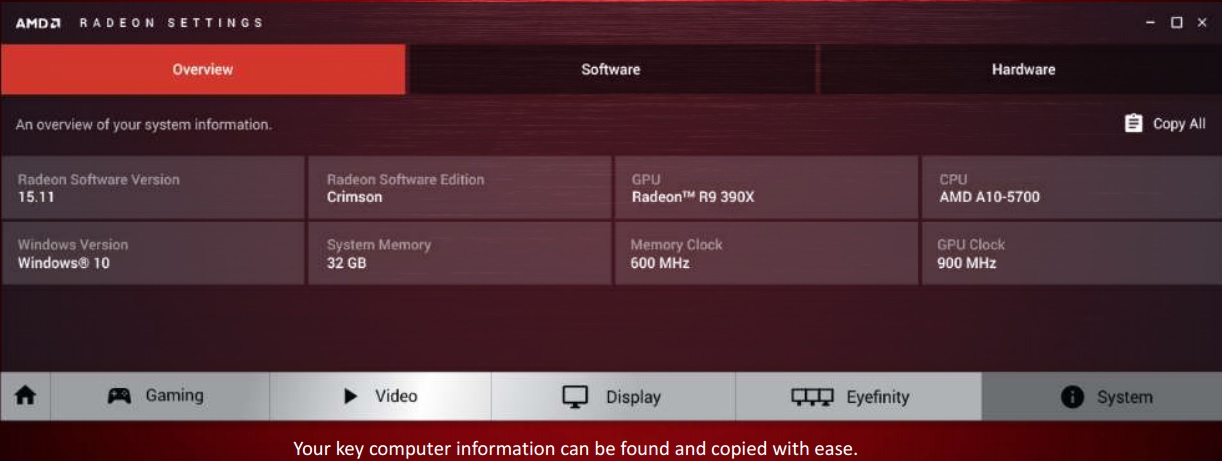Click the Windows Version tile
The image size is (1222, 461).
click(152, 252)
